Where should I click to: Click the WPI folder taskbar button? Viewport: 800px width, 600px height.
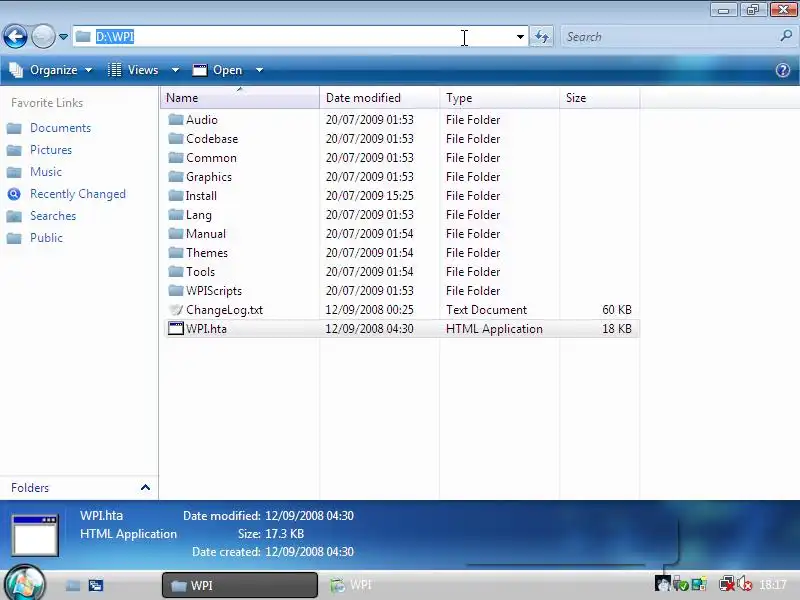(240, 585)
